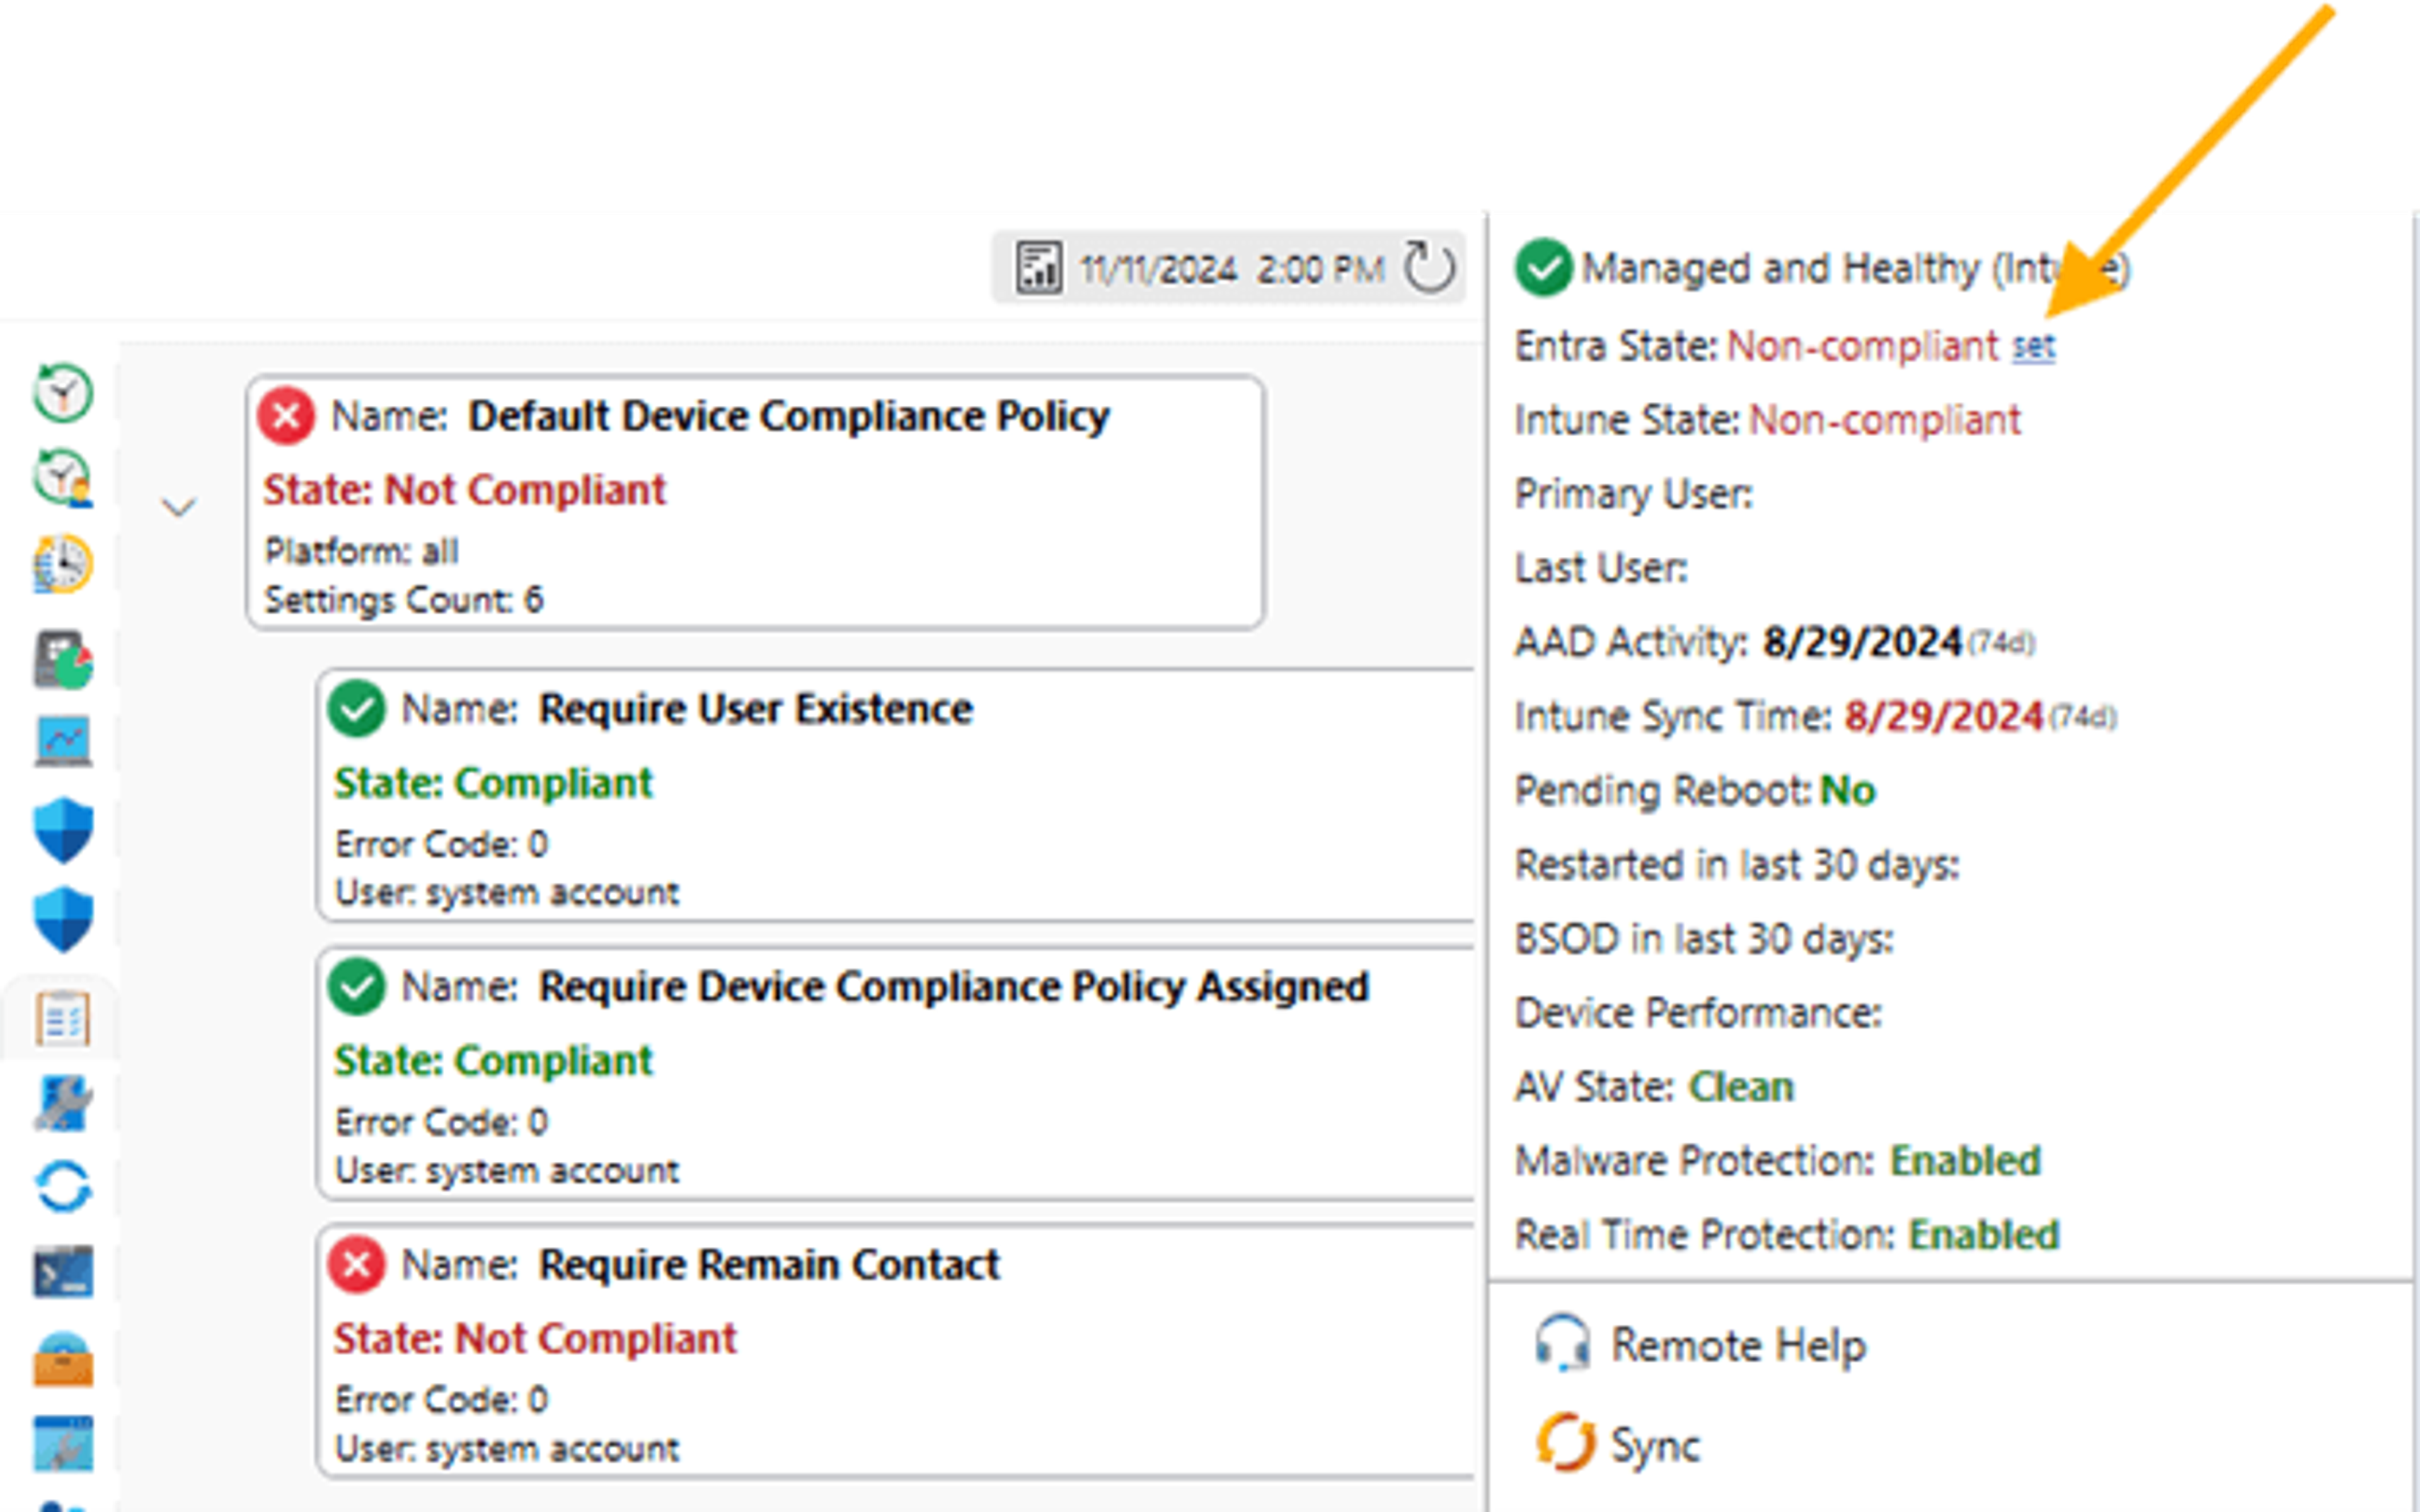Screen dimensions: 2420x1512
Task: Click the Malware Protection 'Enabled' value
Action: point(1965,1160)
